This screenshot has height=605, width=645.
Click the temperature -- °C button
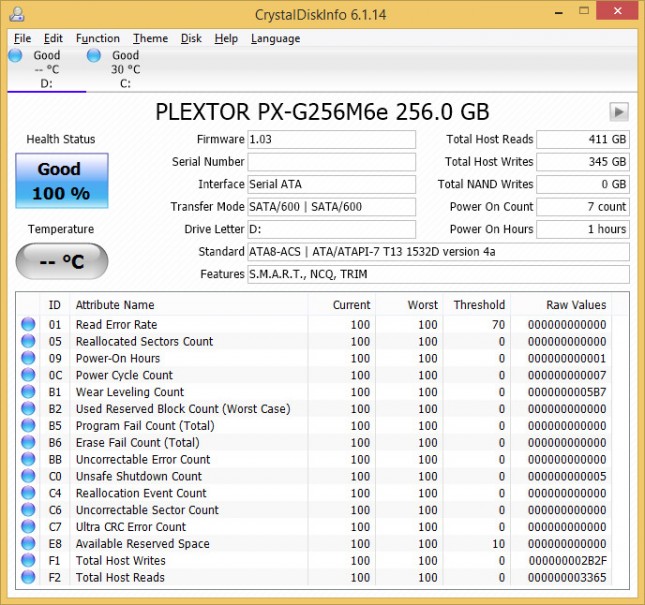tap(62, 261)
